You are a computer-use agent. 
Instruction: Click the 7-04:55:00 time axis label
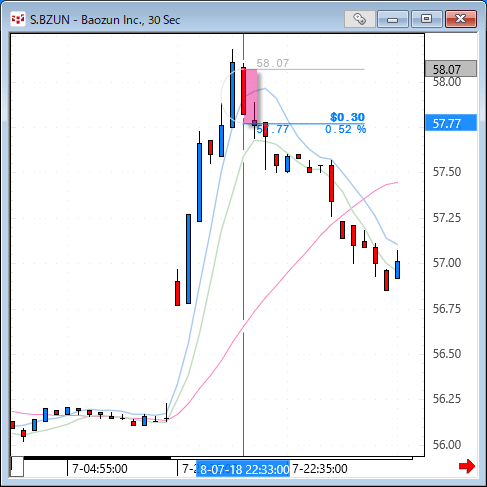tap(100, 469)
